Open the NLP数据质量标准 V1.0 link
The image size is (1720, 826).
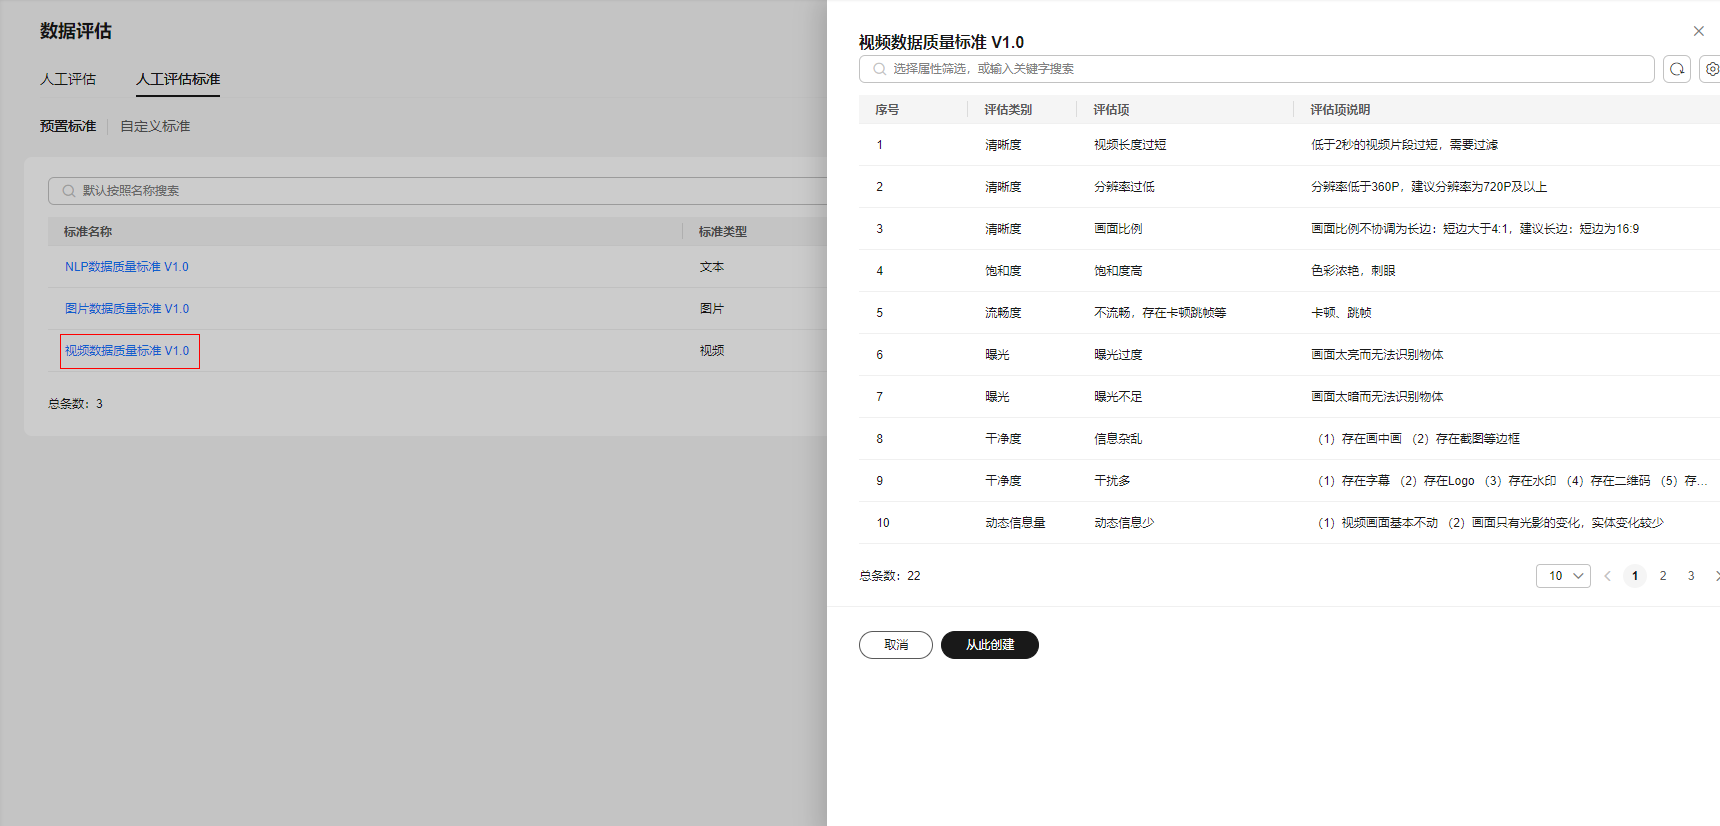pos(127,267)
